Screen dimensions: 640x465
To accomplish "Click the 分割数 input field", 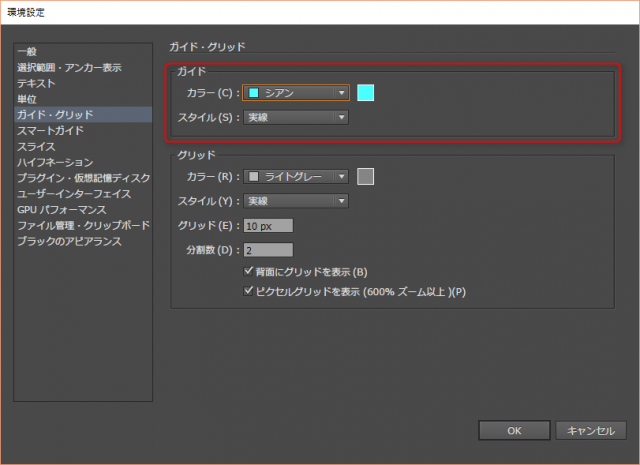I will click(267, 249).
